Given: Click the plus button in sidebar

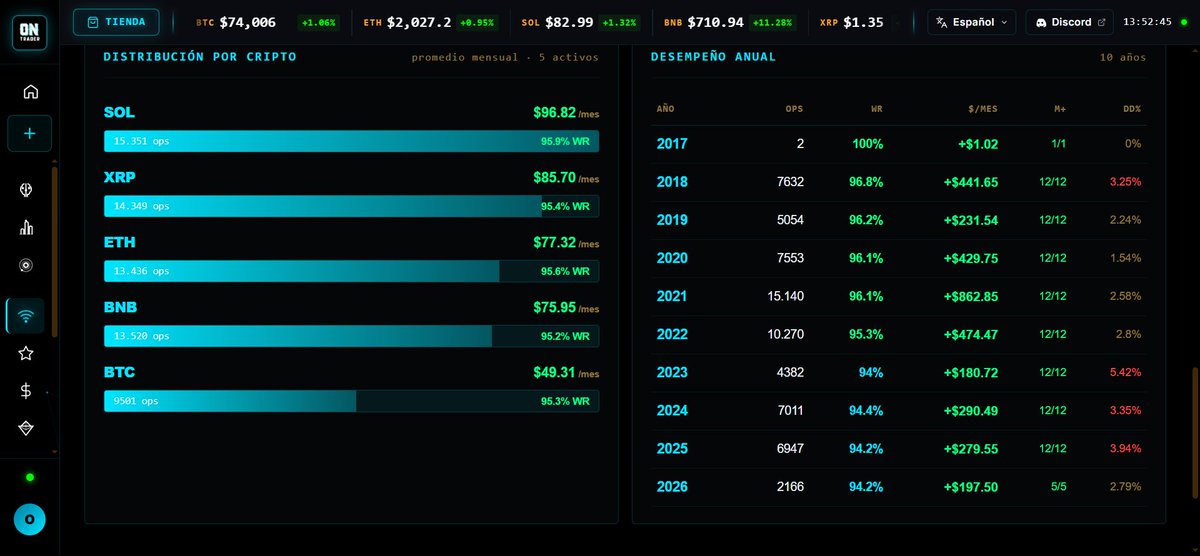Looking at the screenshot, I should 29,133.
